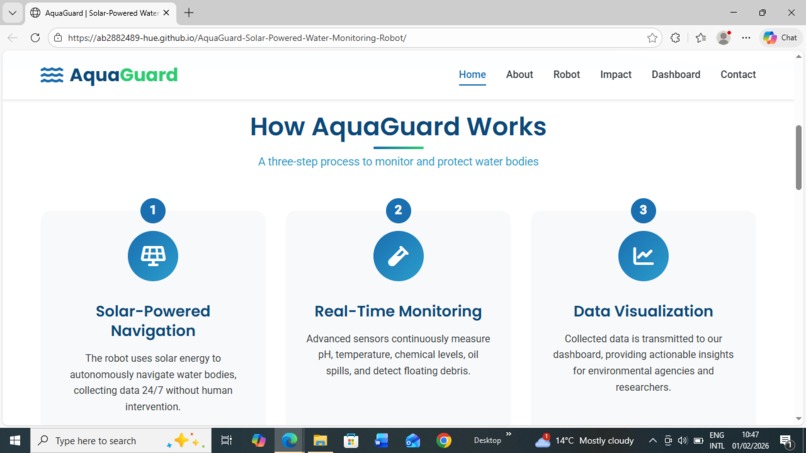Open the favorites list icon
The height and width of the screenshot is (453, 806).
click(701, 38)
